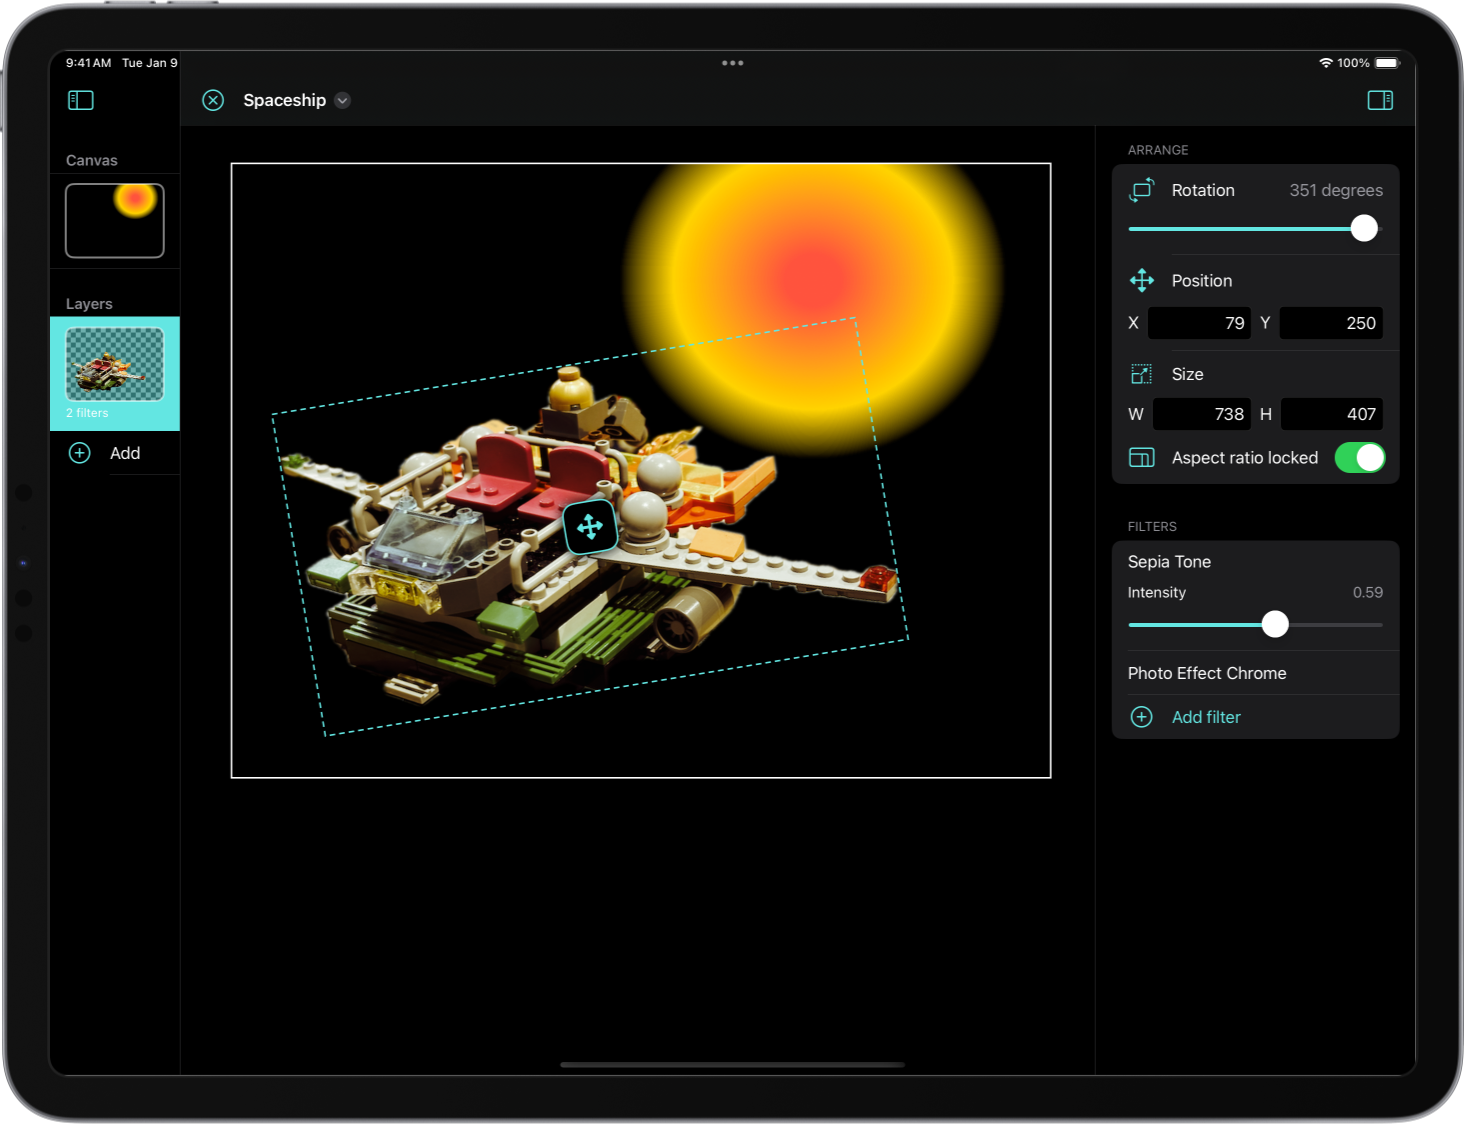Click the Rotation slider knob
This screenshot has height=1124, width=1464.
1364,228
